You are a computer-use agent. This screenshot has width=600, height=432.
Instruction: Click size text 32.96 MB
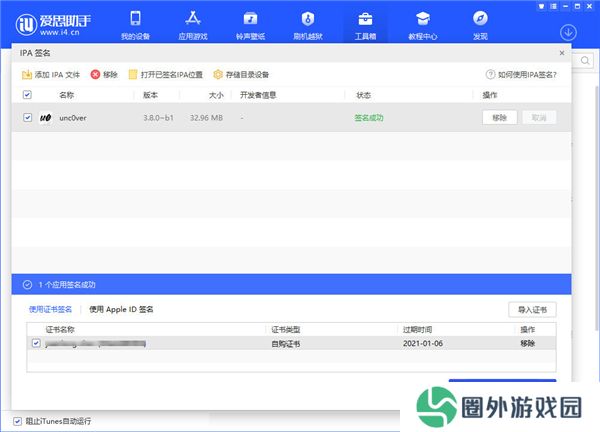pyautogui.click(x=206, y=118)
